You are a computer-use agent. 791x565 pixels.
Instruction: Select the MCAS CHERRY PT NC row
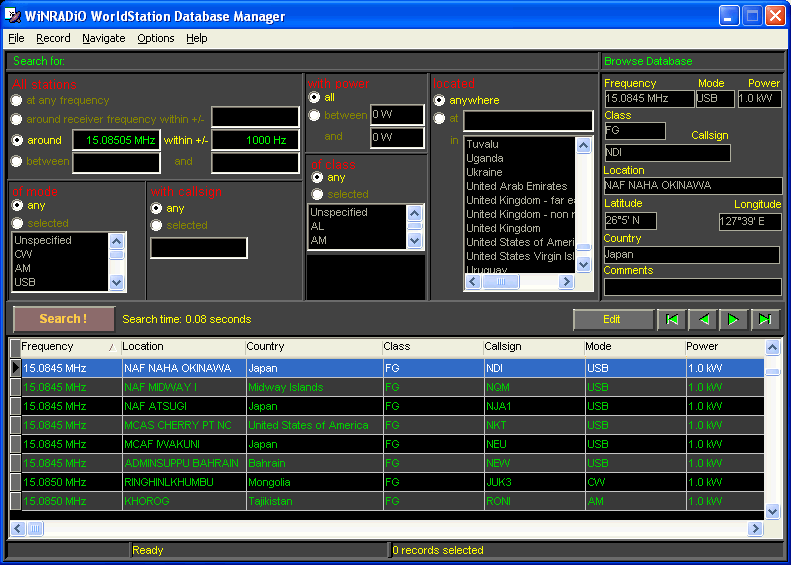(387, 425)
